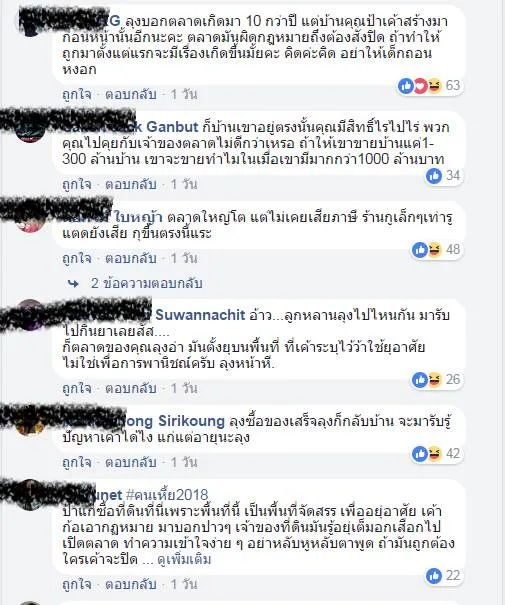Click the haha emoji beside 26 reactions
This screenshot has width=505, height=605.
pos(434,380)
